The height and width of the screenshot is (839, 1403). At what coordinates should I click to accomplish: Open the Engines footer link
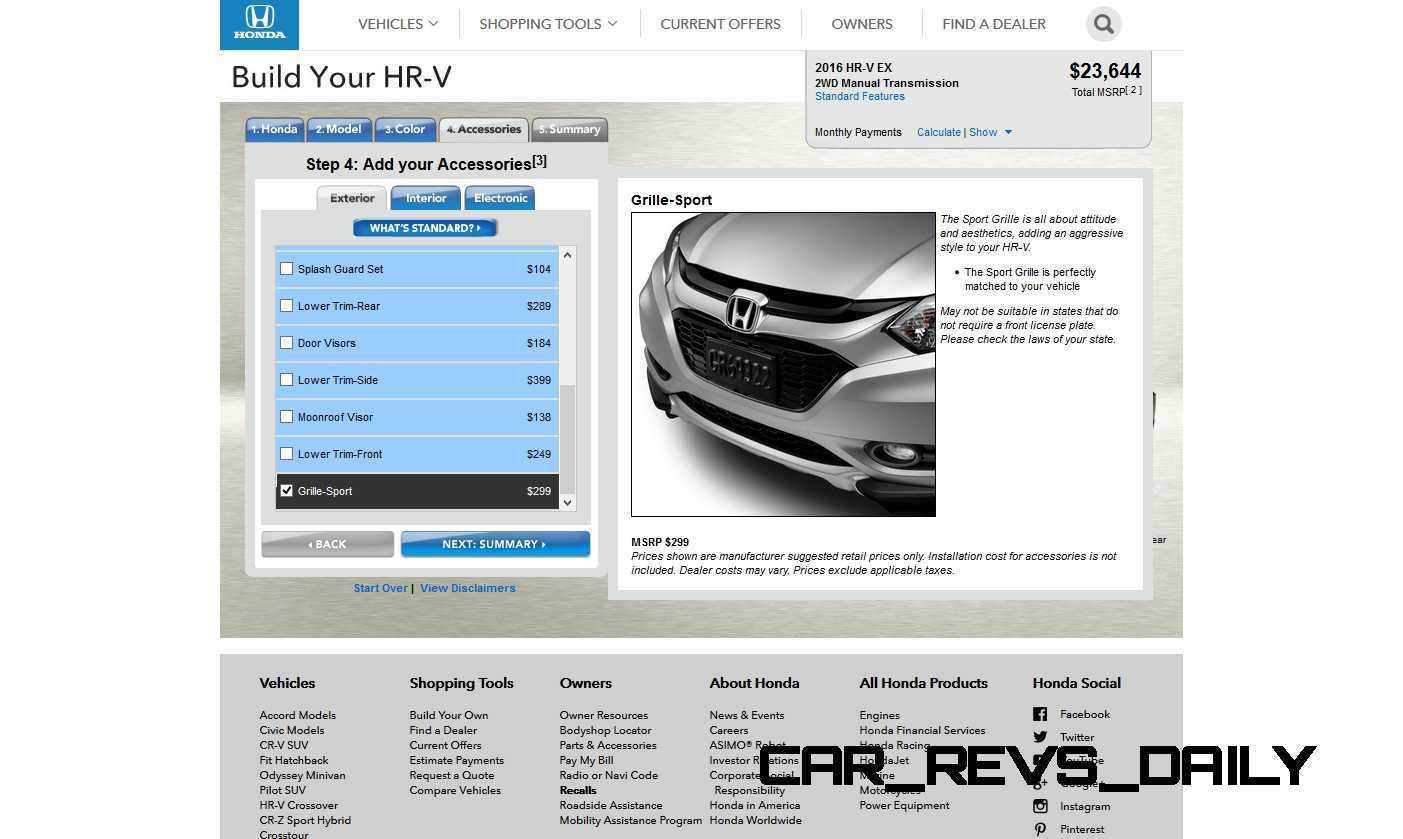click(x=880, y=715)
